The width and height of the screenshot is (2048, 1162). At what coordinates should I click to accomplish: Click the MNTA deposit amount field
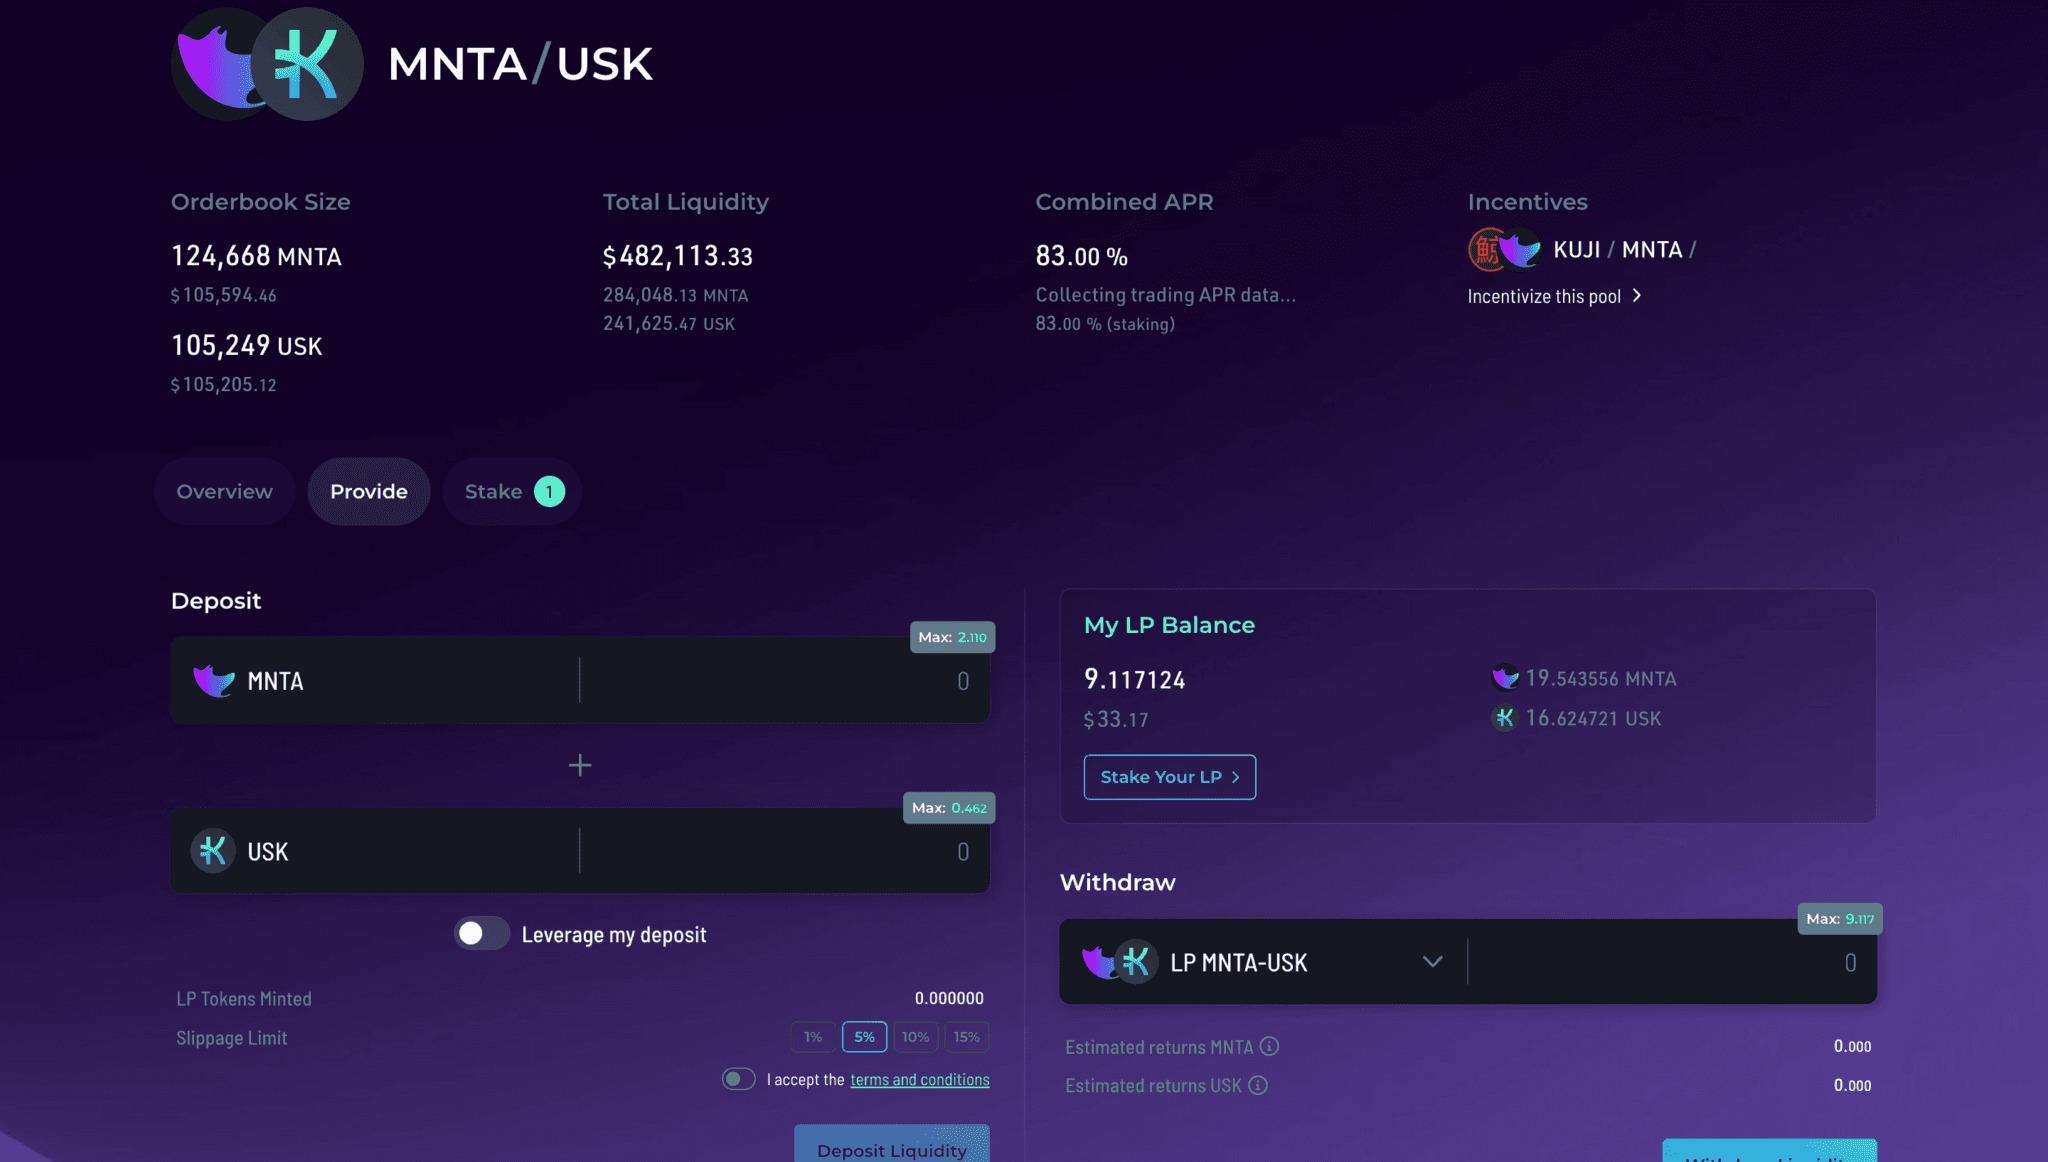(784, 681)
